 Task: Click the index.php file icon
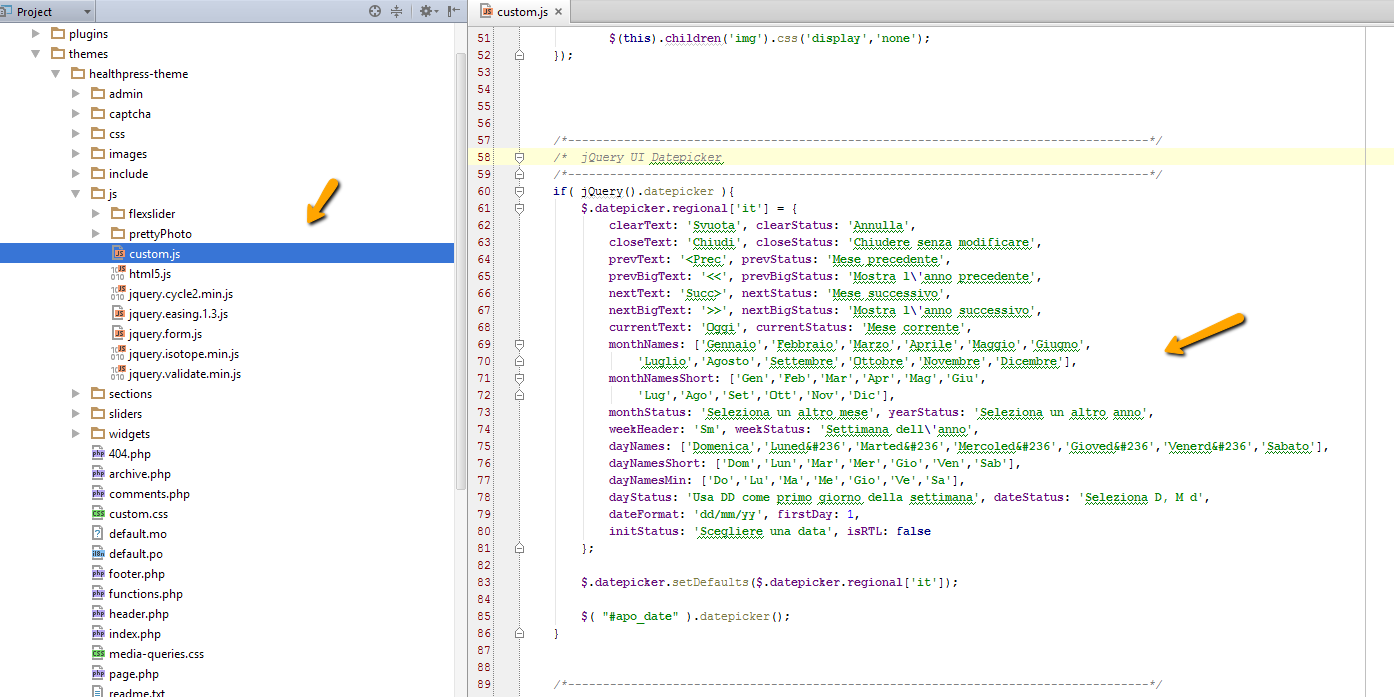98,634
